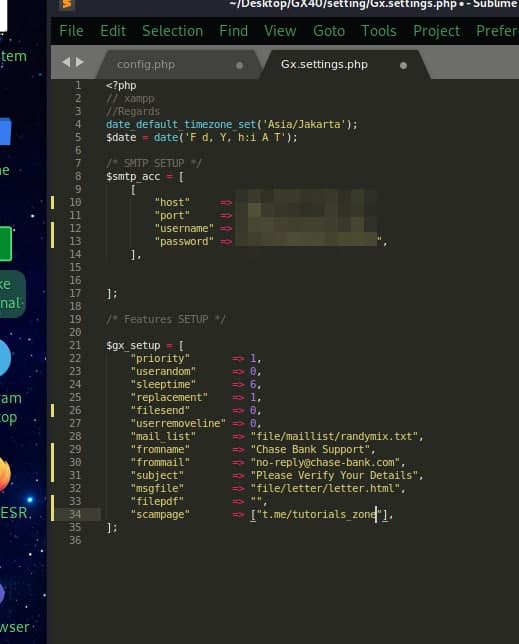Click the "<?php" opening tag
This screenshot has height=644, width=519.
121,85
